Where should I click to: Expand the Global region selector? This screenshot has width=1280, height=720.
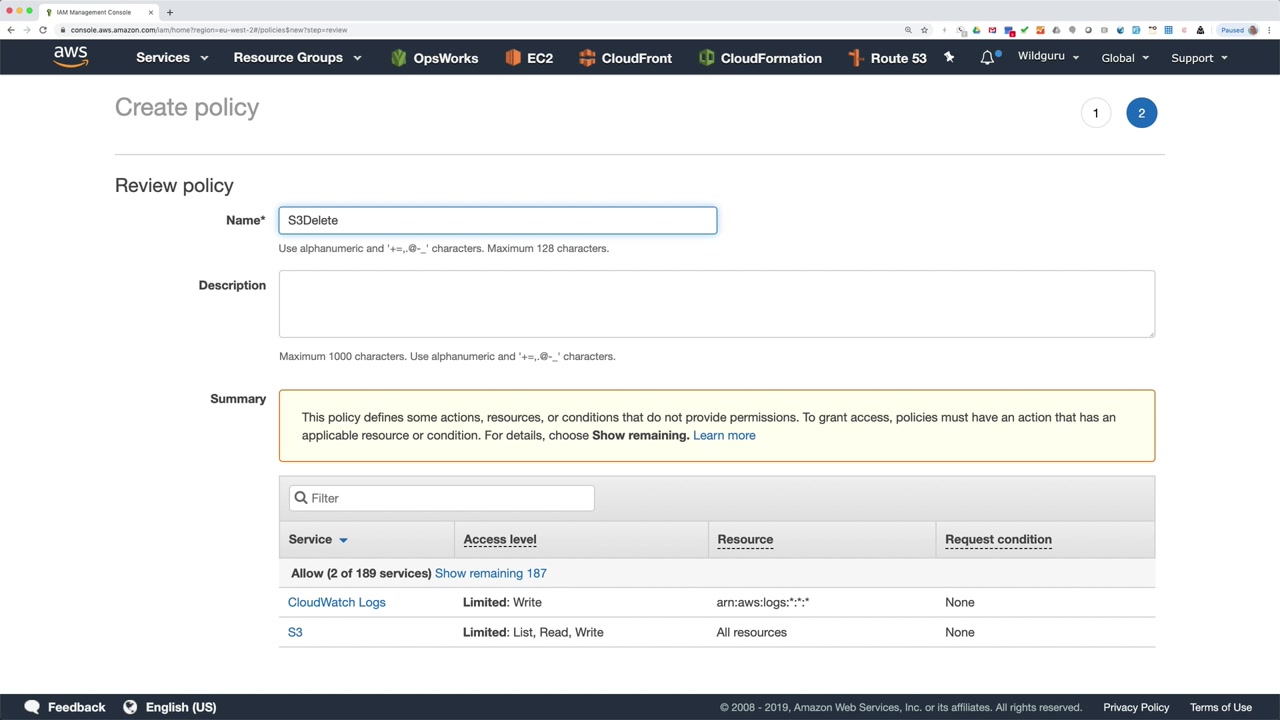[x=1125, y=58]
